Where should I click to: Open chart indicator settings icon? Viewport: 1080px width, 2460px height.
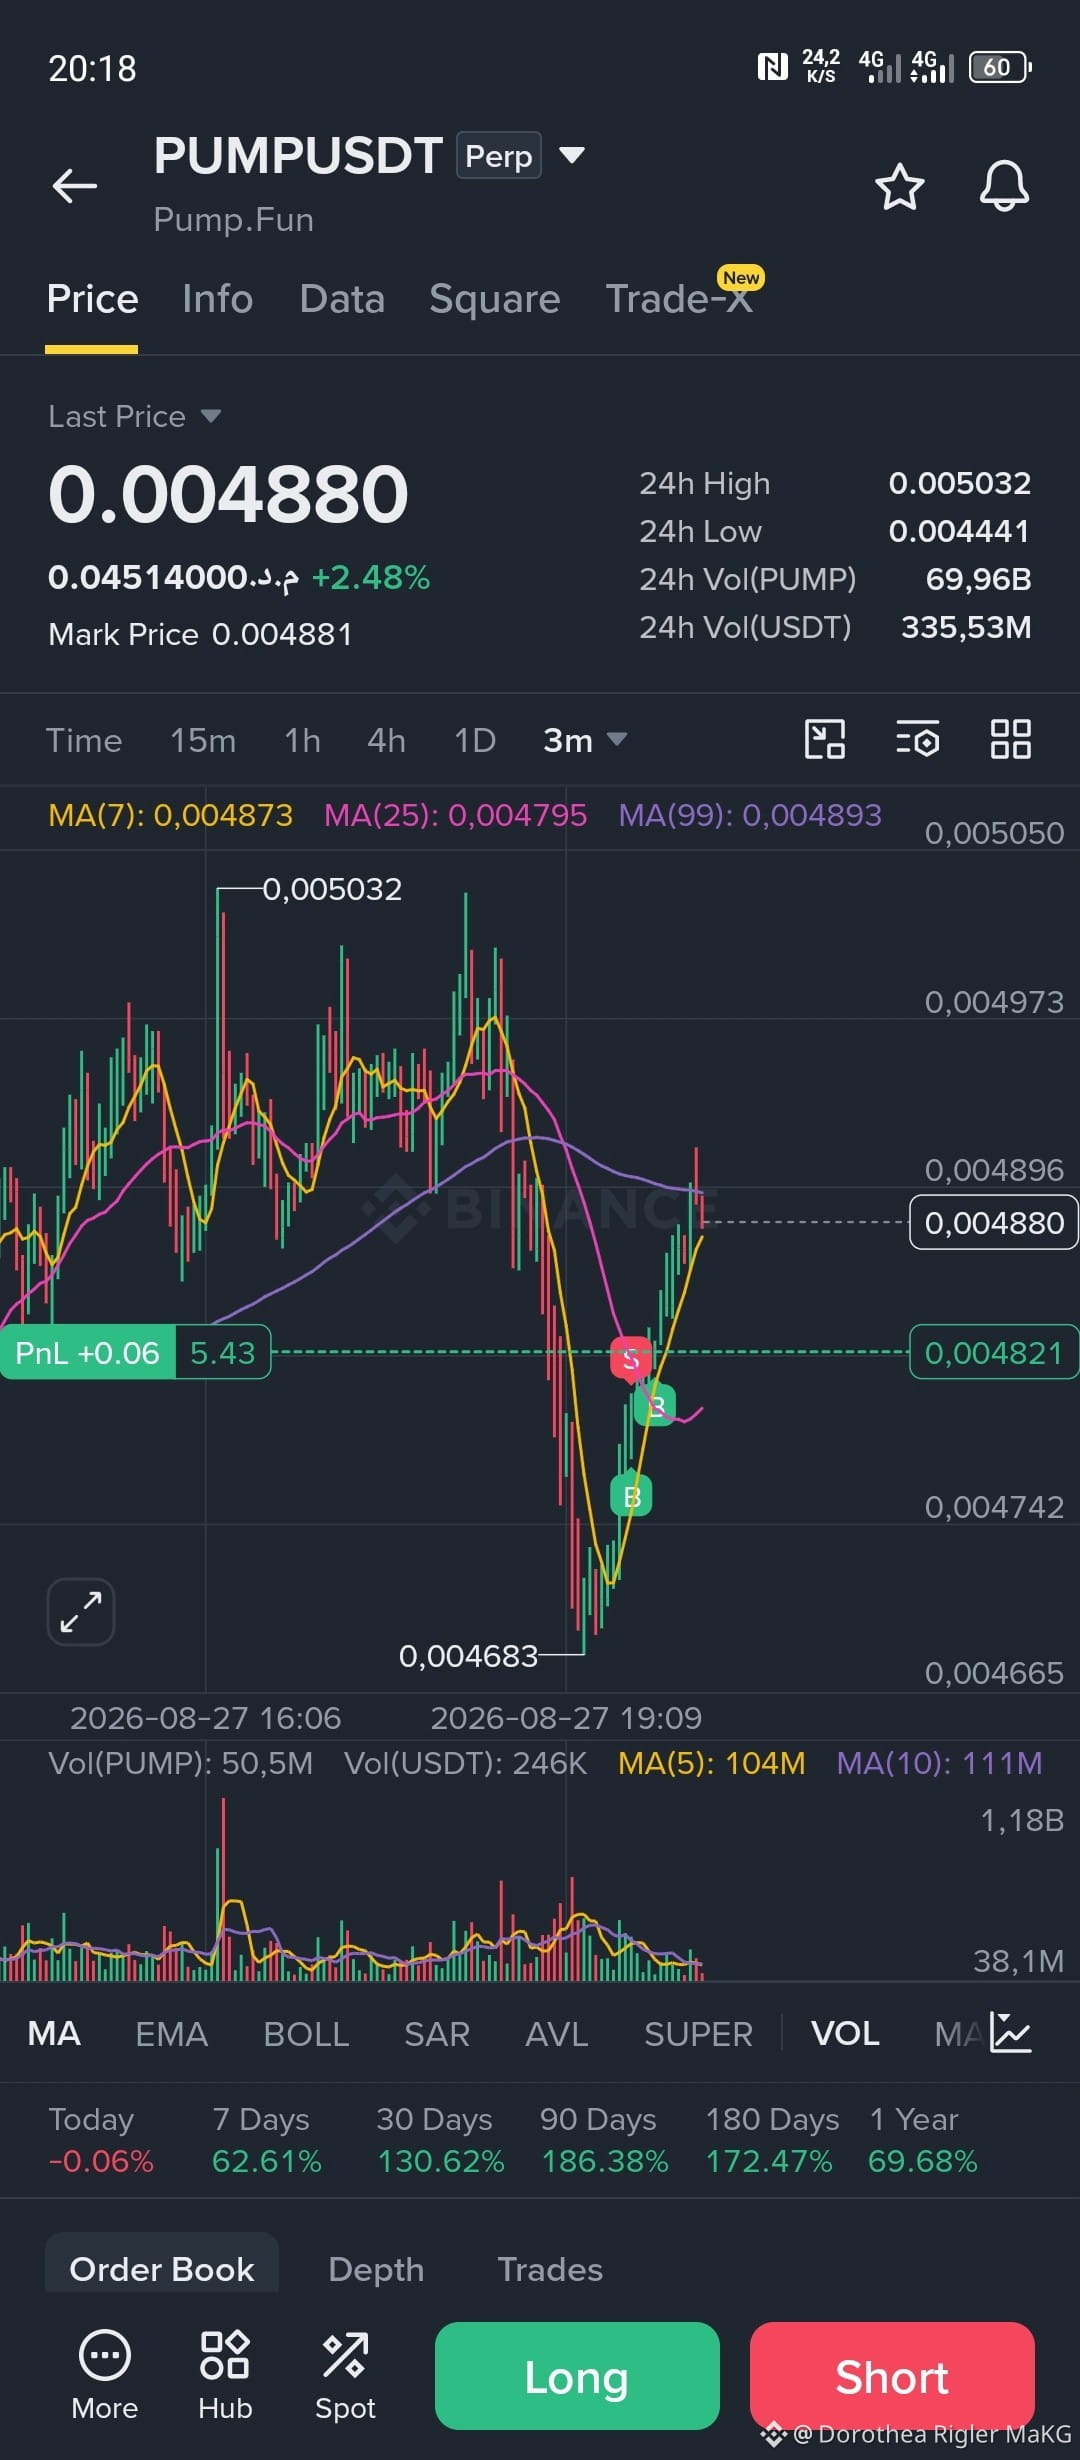coord(917,740)
